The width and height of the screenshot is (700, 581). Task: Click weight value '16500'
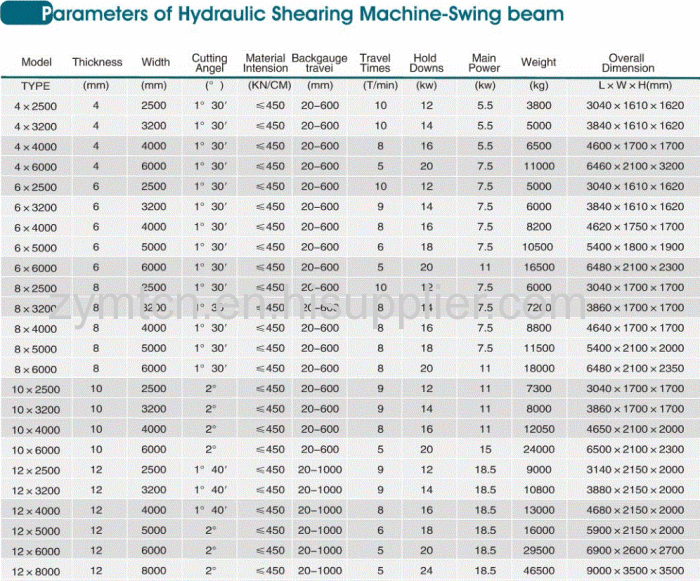tap(539, 267)
